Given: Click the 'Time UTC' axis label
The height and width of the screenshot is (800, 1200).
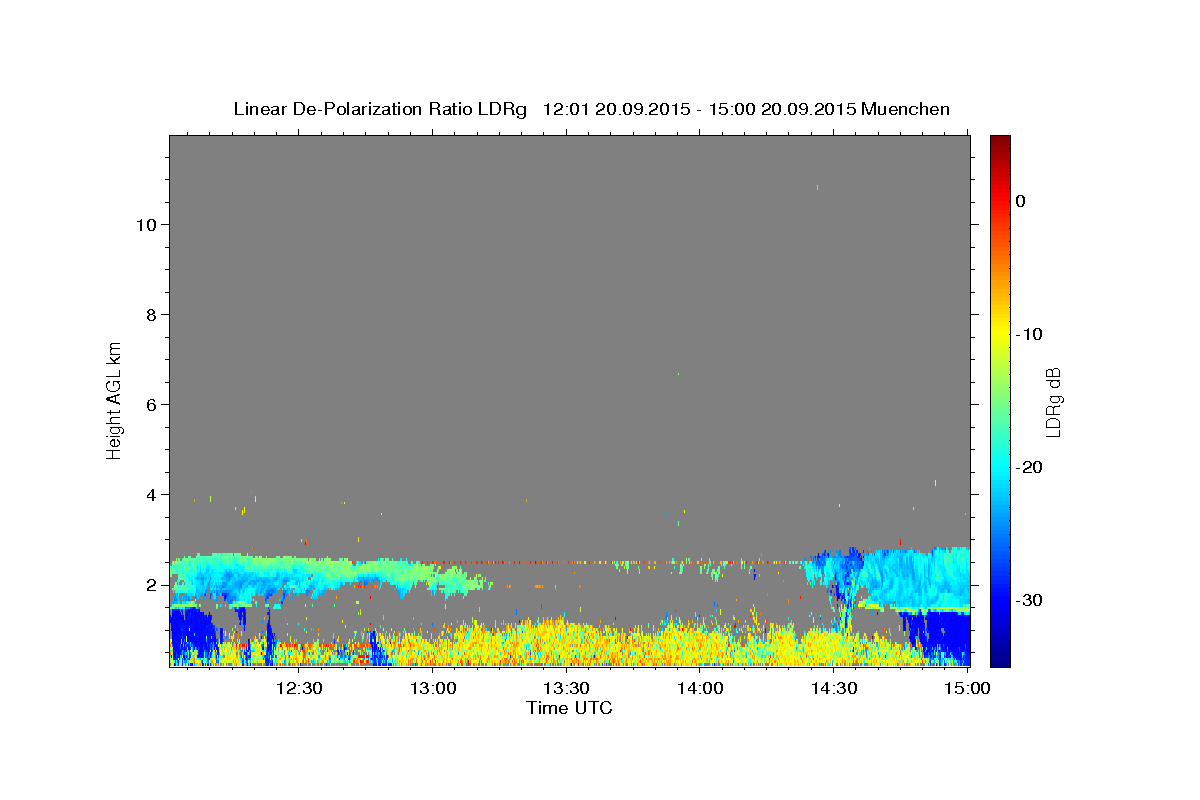Looking at the screenshot, I should point(569,708).
